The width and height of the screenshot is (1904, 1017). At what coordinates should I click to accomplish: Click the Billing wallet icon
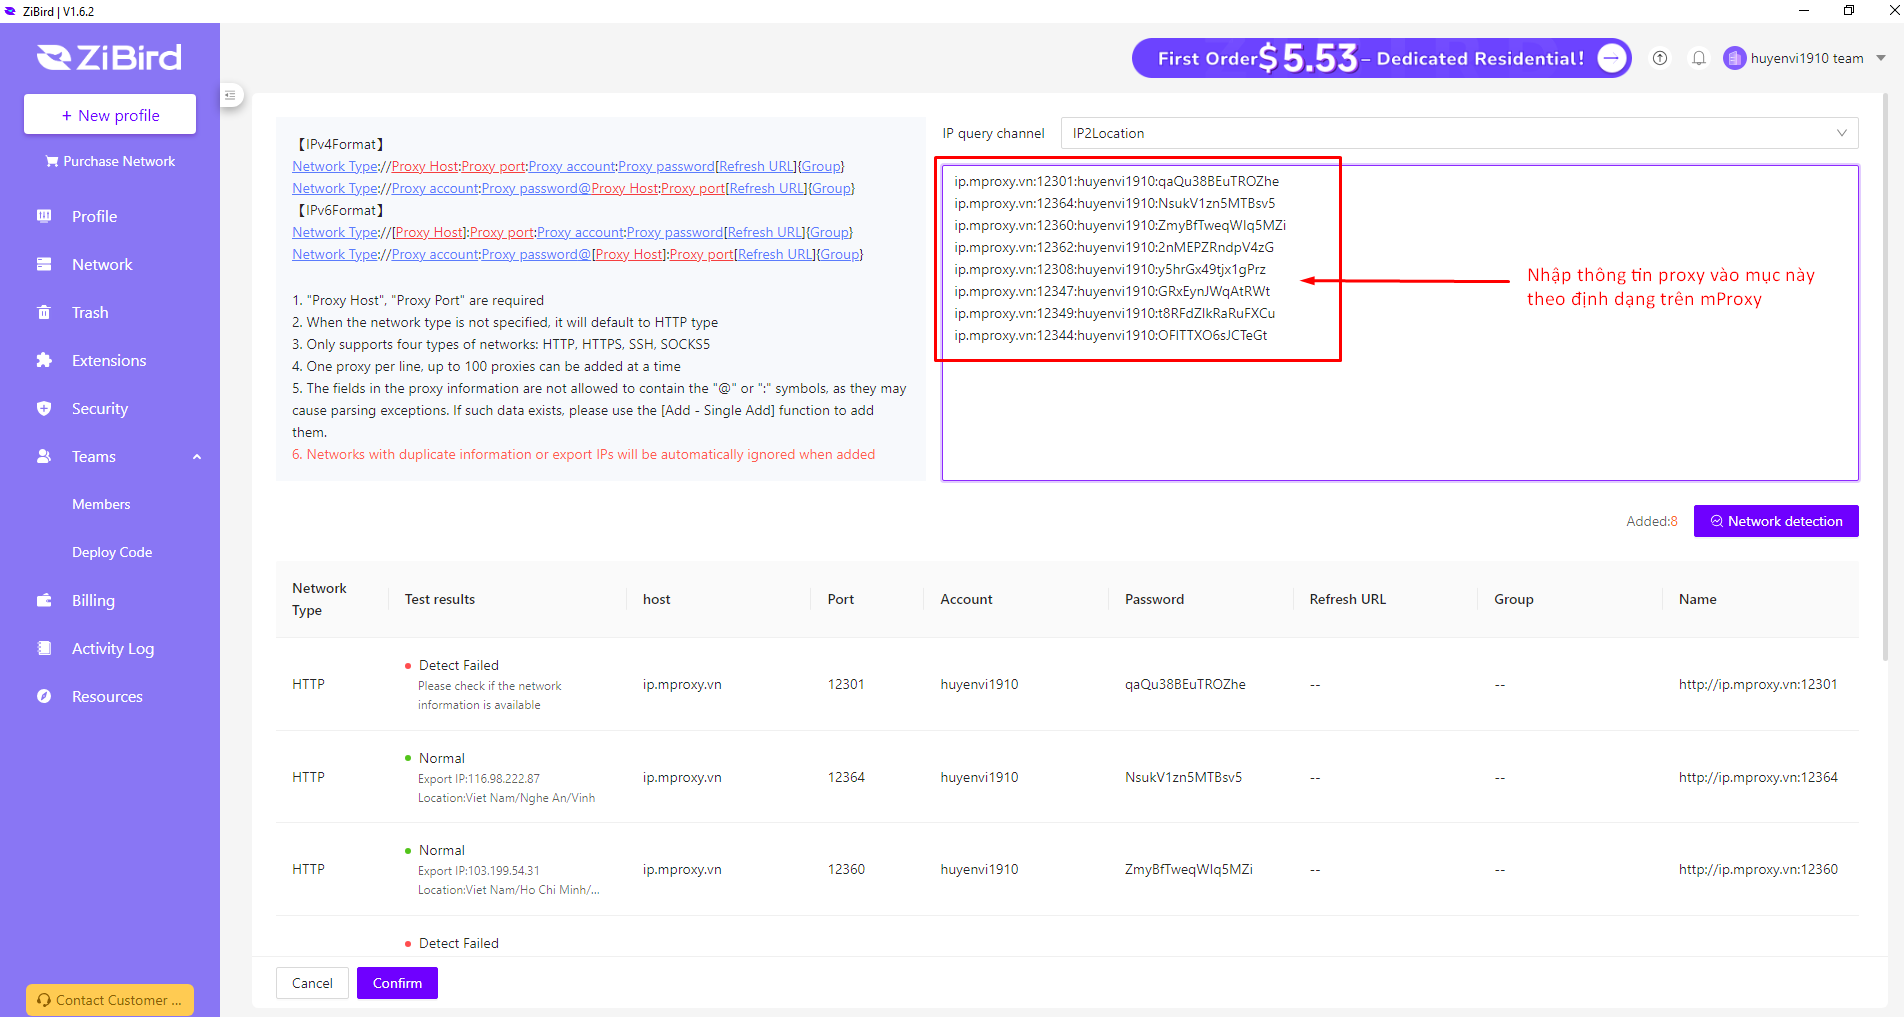point(44,600)
